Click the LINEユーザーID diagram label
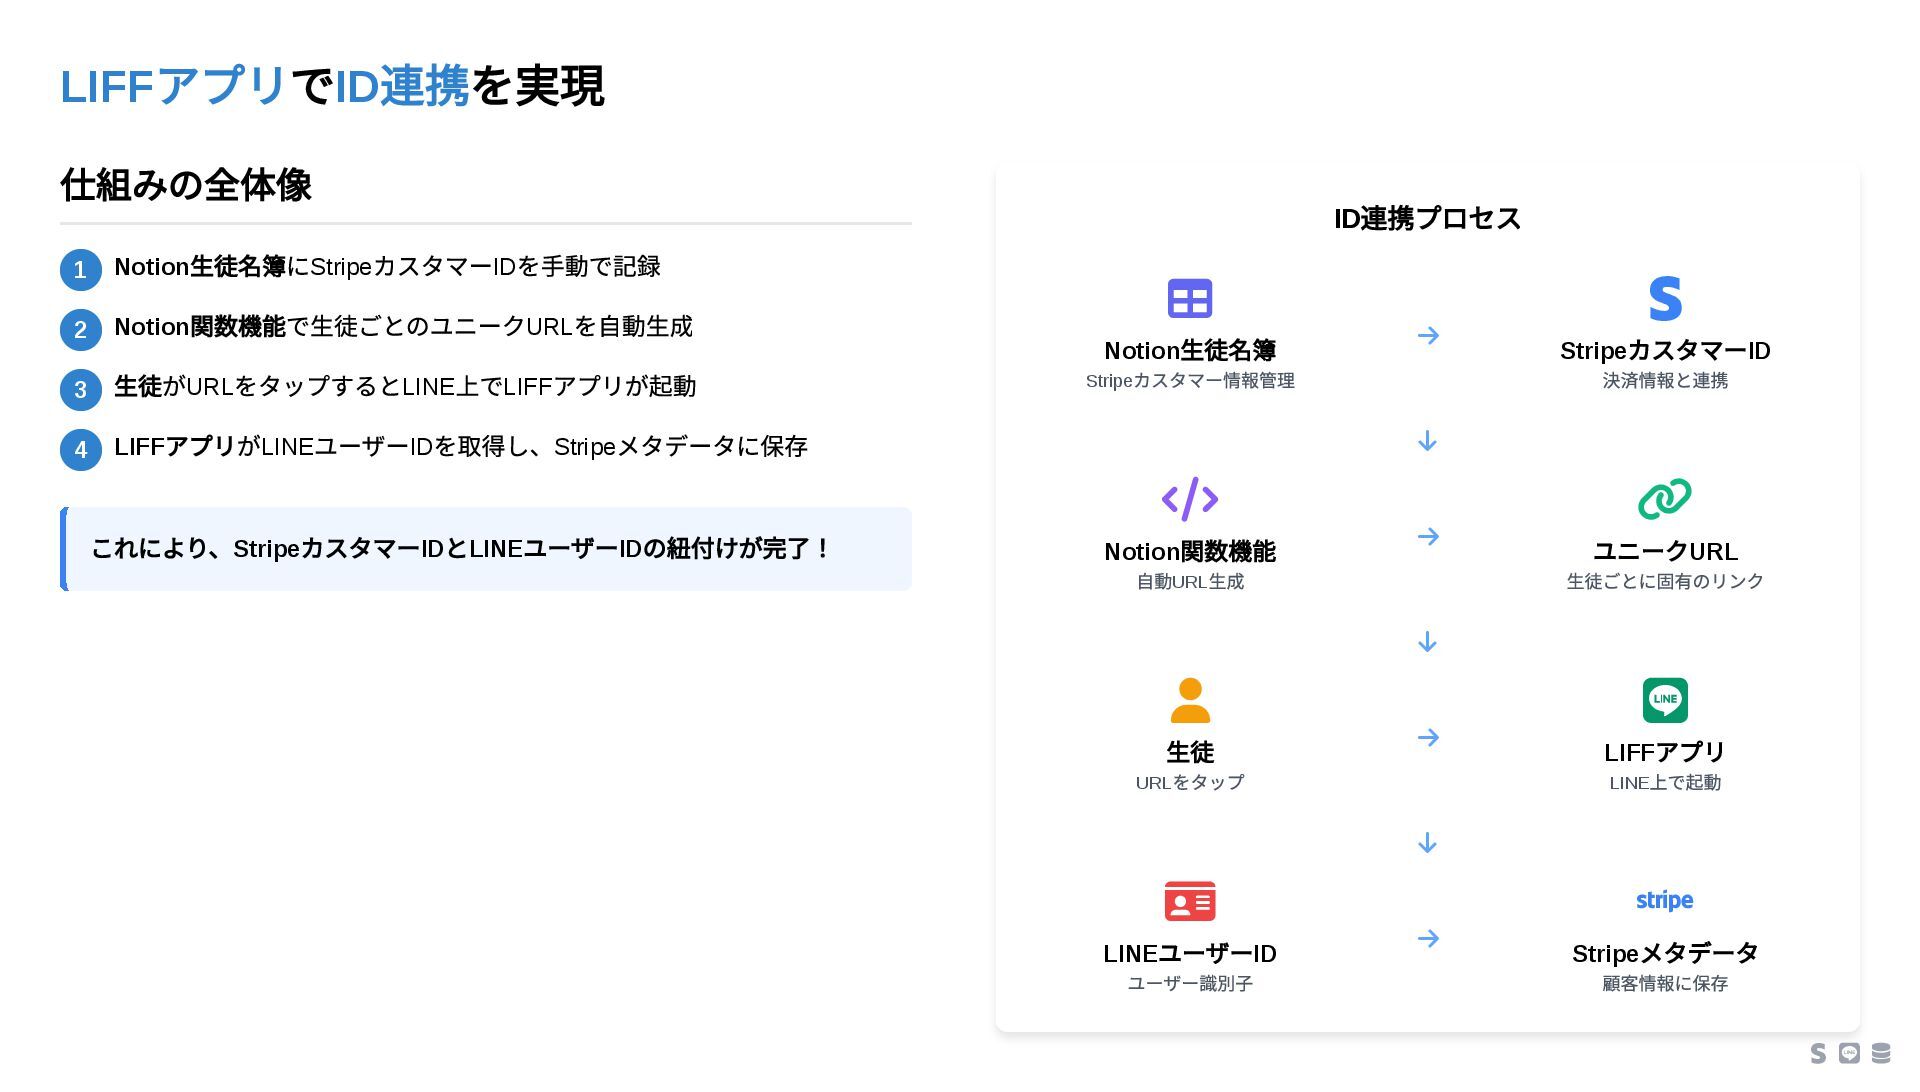This screenshot has height=1092, width=1920. pyautogui.click(x=1190, y=954)
